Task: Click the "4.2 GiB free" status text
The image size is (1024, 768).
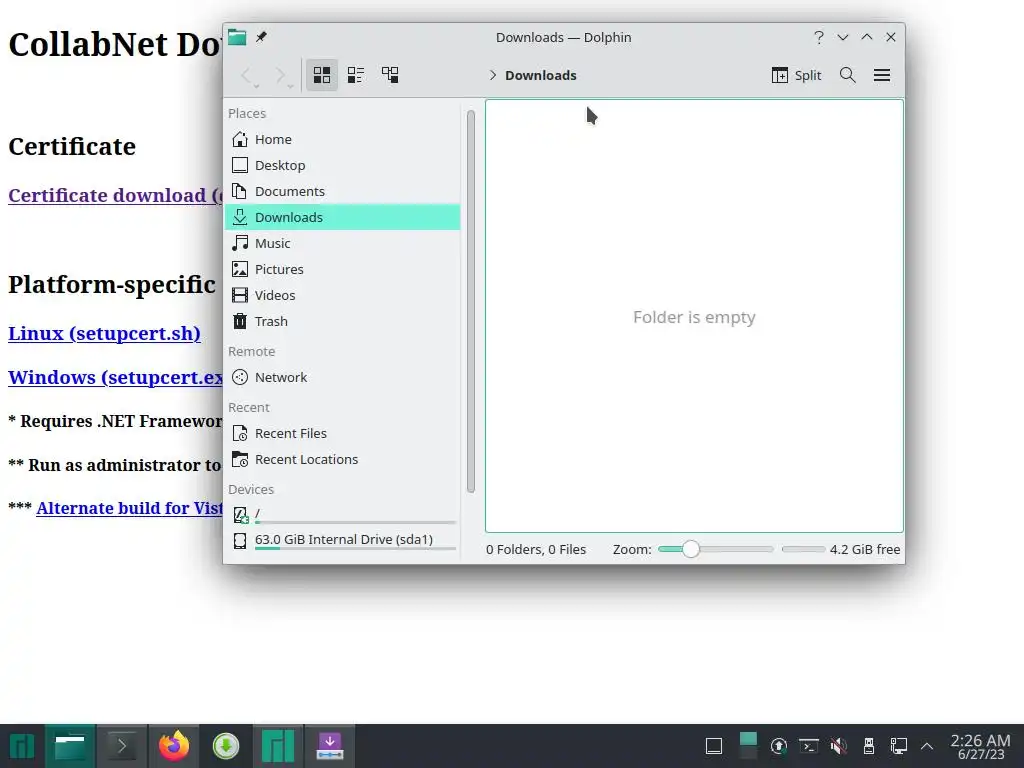Action: pos(865,550)
